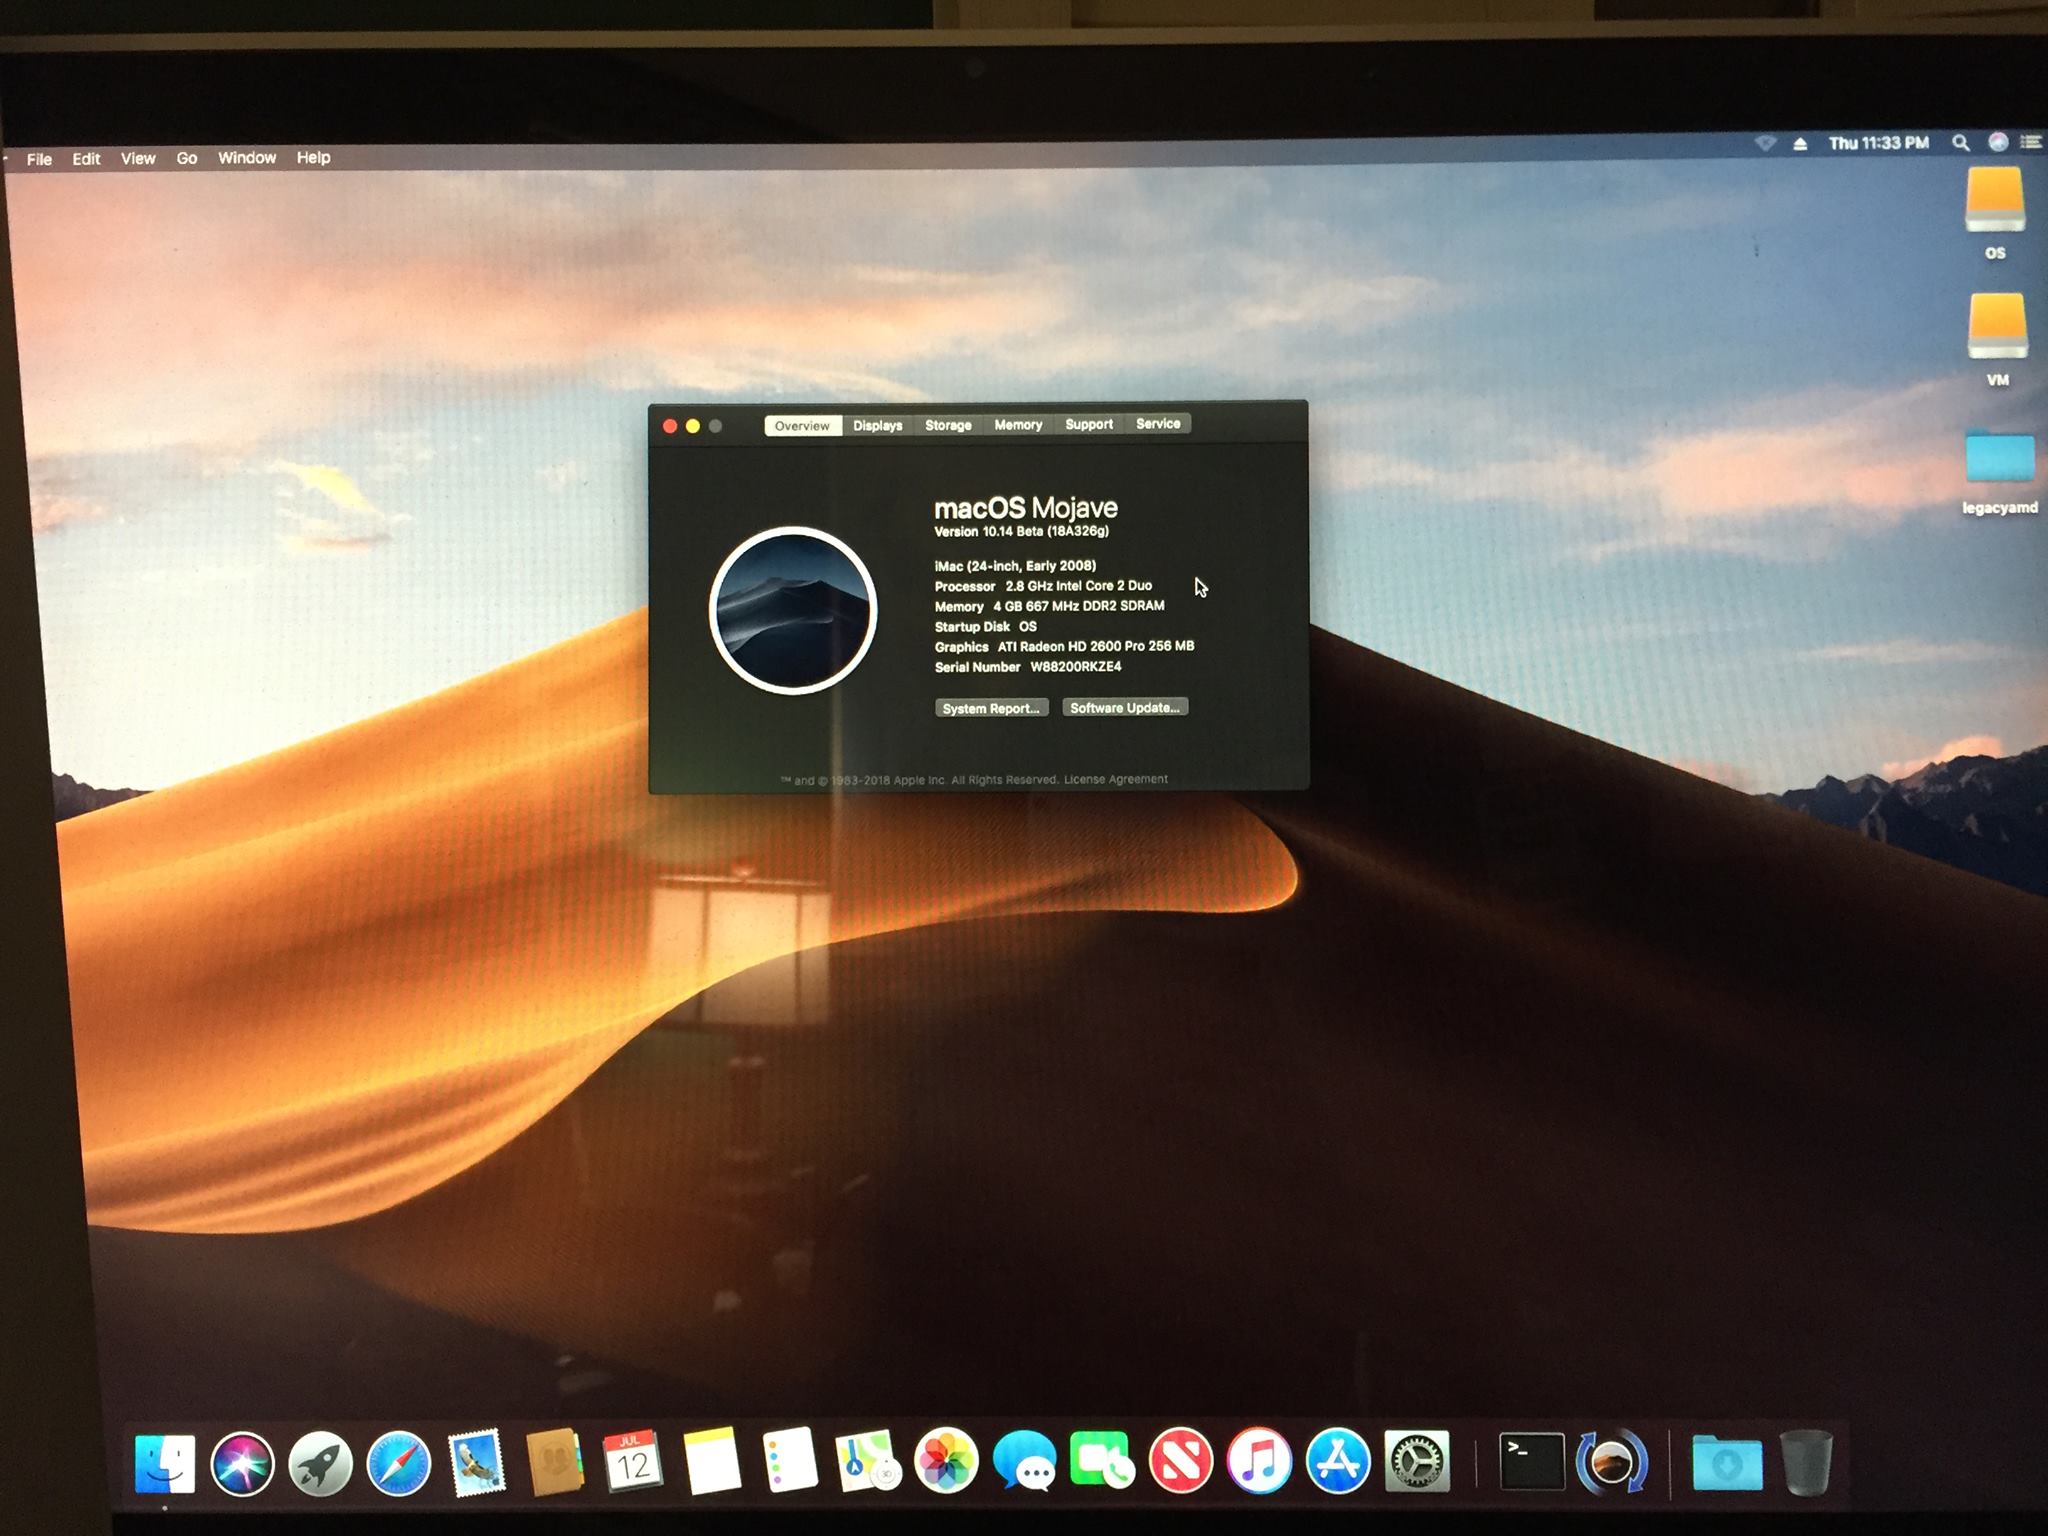Open Launchpad rocket icon
The height and width of the screenshot is (1536, 2048).
click(x=321, y=1463)
